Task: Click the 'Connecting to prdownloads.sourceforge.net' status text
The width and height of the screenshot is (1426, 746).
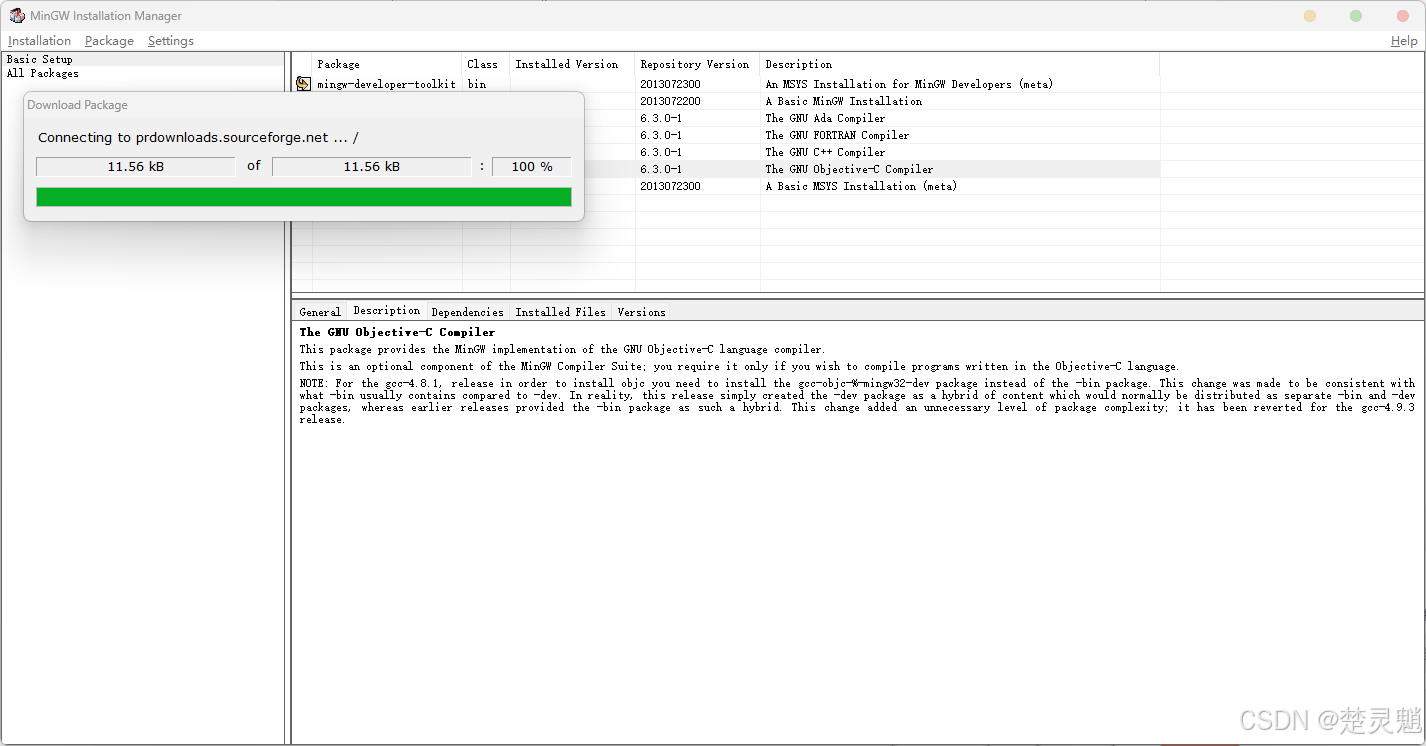Action: (x=198, y=138)
